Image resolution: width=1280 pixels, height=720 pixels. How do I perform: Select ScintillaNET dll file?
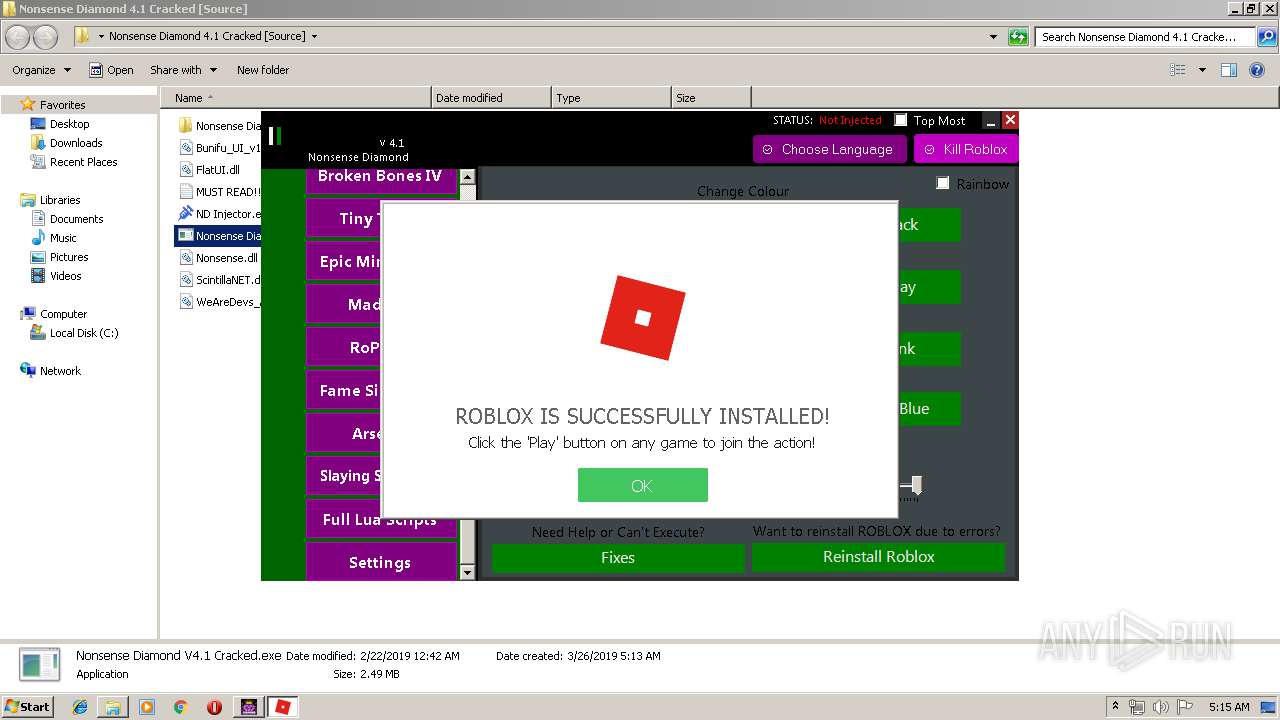(x=218, y=280)
